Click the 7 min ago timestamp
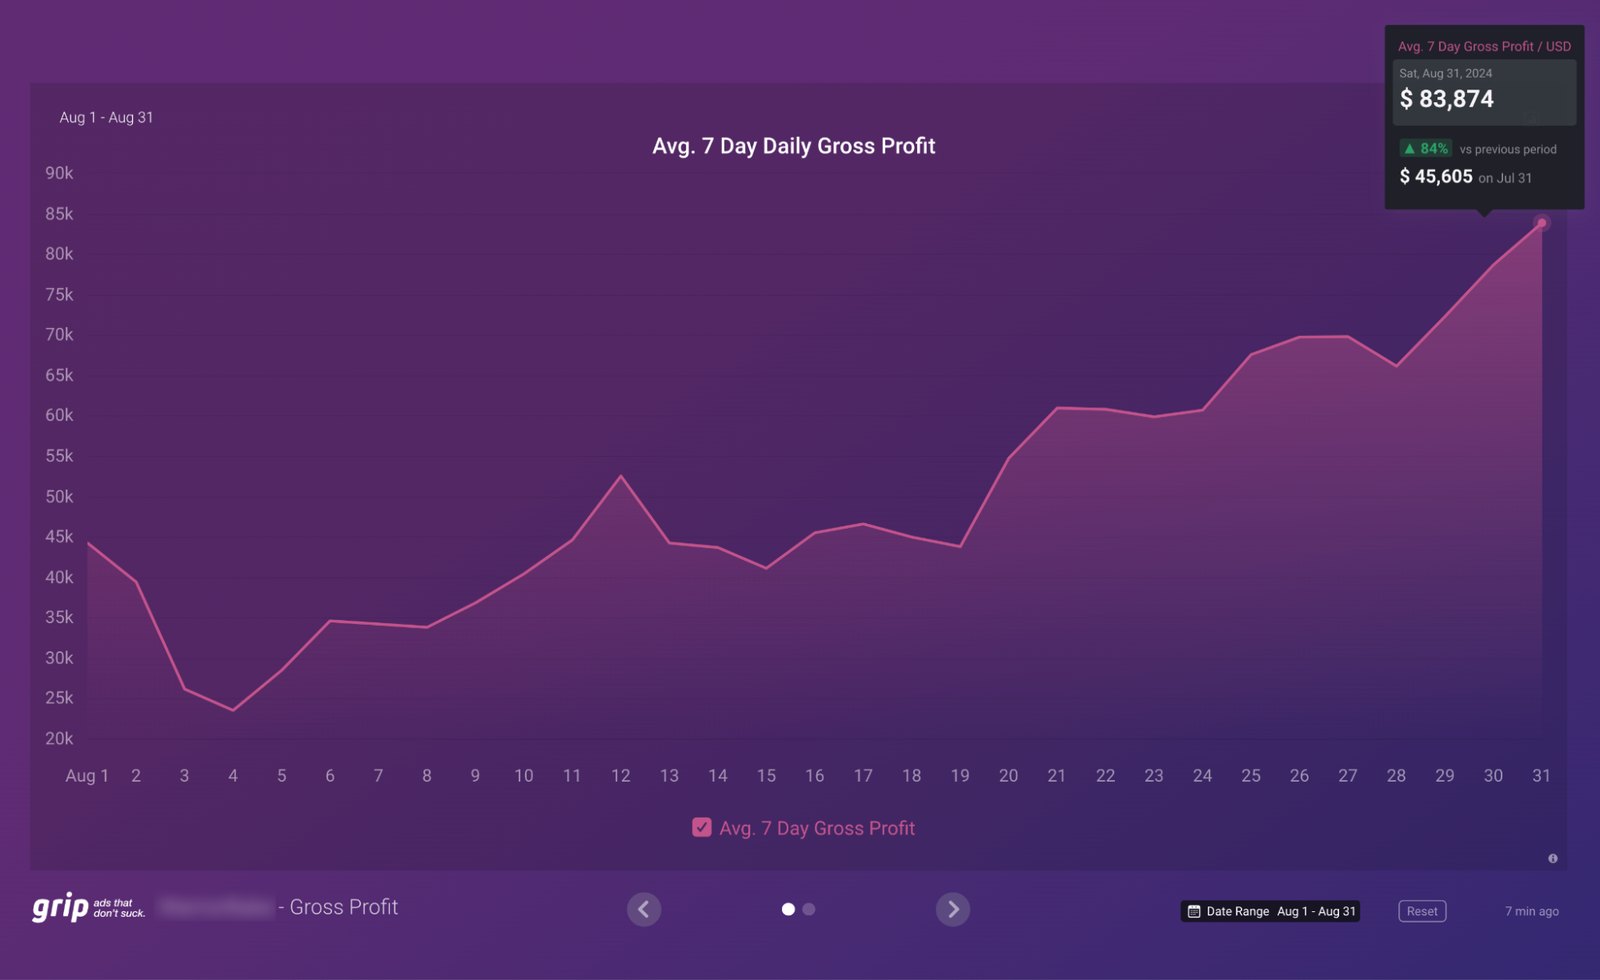1600x980 pixels. (x=1532, y=911)
